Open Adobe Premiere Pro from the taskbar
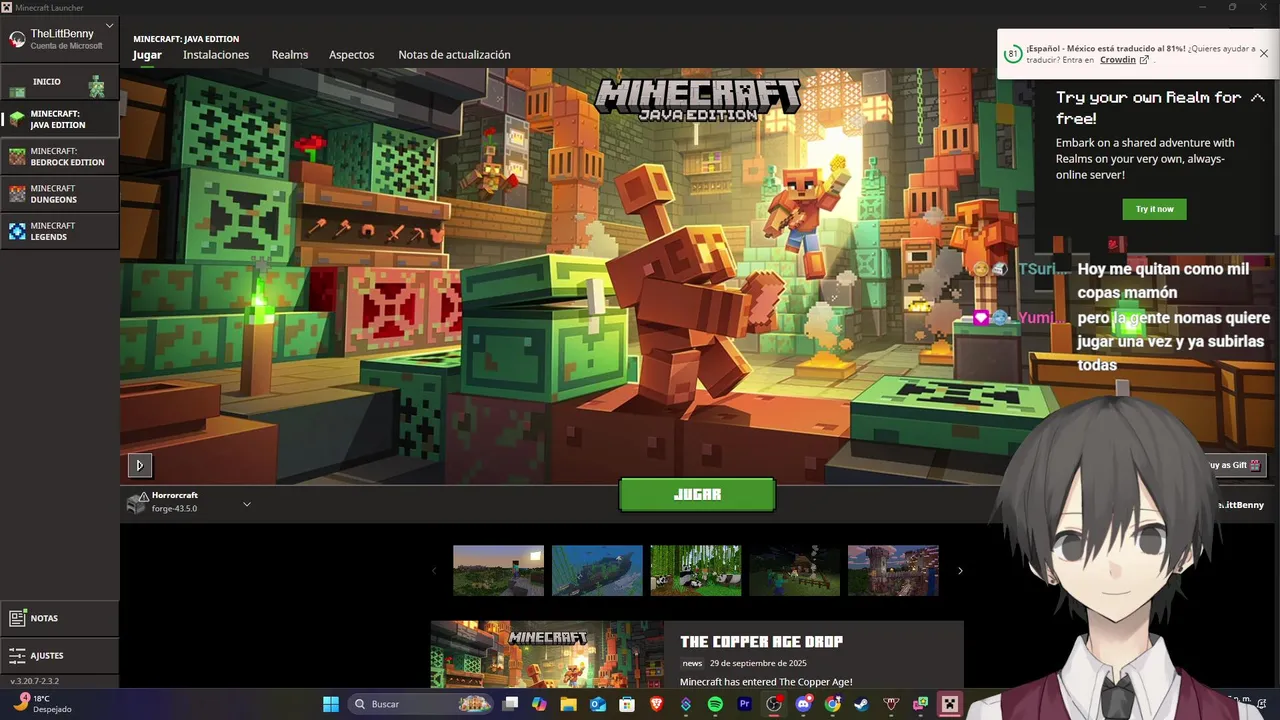The width and height of the screenshot is (1280, 720). (x=744, y=704)
